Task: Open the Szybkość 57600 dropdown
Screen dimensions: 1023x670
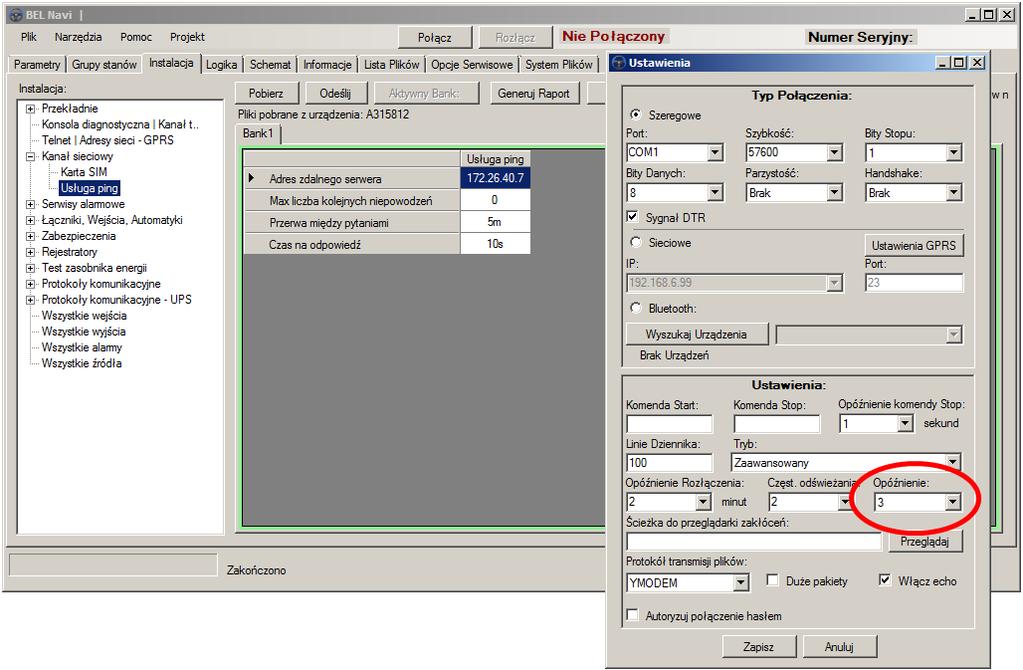Action: click(834, 153)
